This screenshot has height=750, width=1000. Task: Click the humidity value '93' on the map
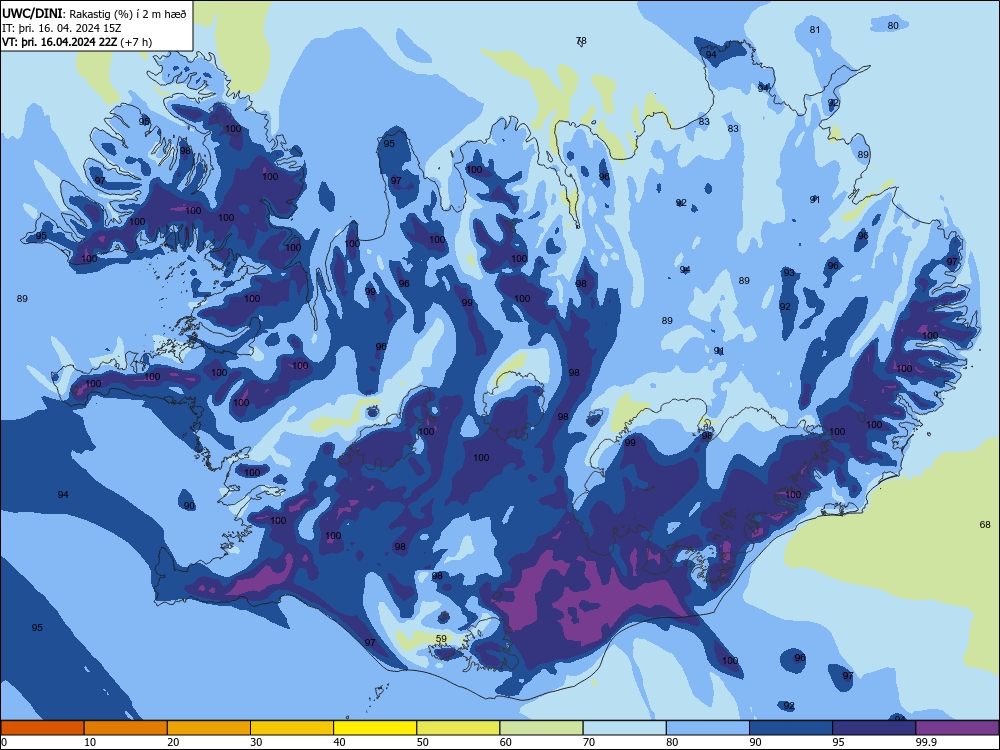pyautogui.click(x=789, y=272)
